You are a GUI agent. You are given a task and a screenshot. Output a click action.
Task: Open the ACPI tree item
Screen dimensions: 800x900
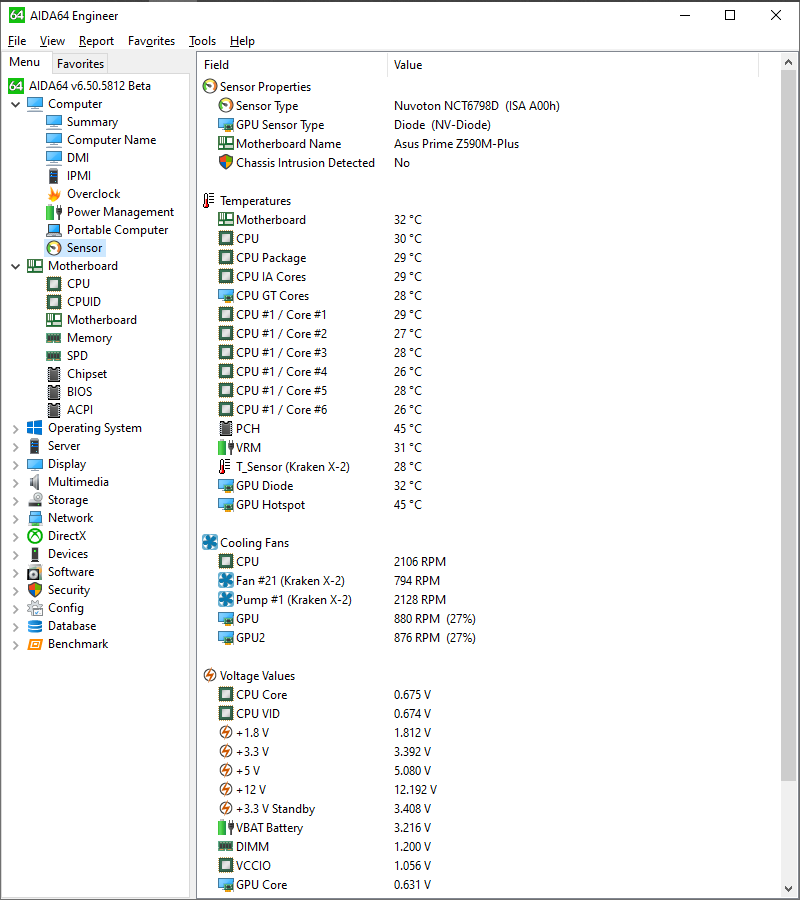80,410
